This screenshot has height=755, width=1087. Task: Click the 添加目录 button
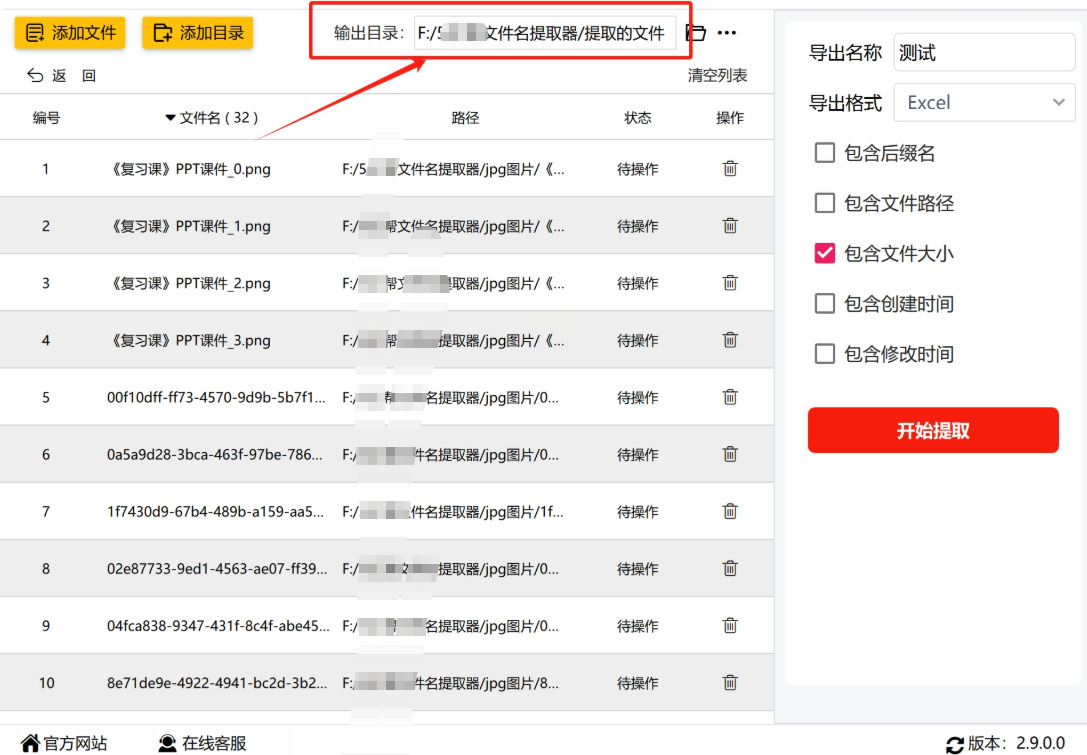(x=198, y=33)
